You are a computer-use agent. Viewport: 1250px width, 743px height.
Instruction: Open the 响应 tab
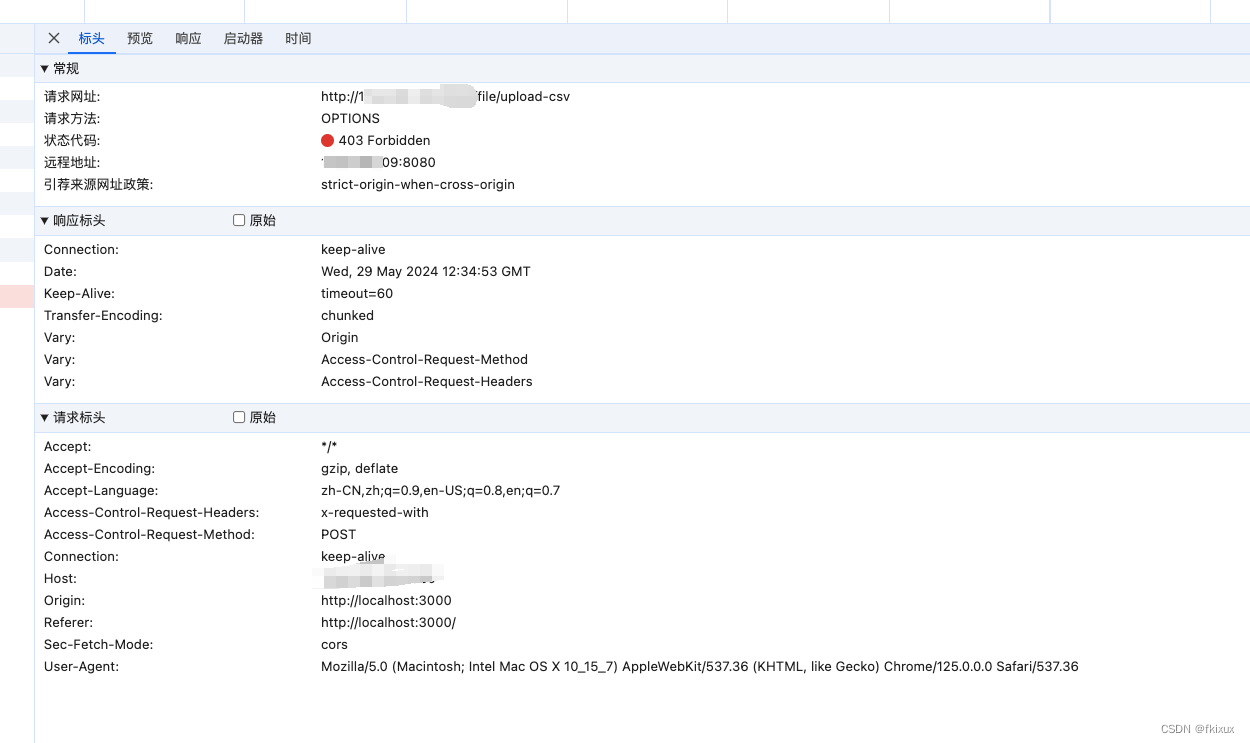188,38
